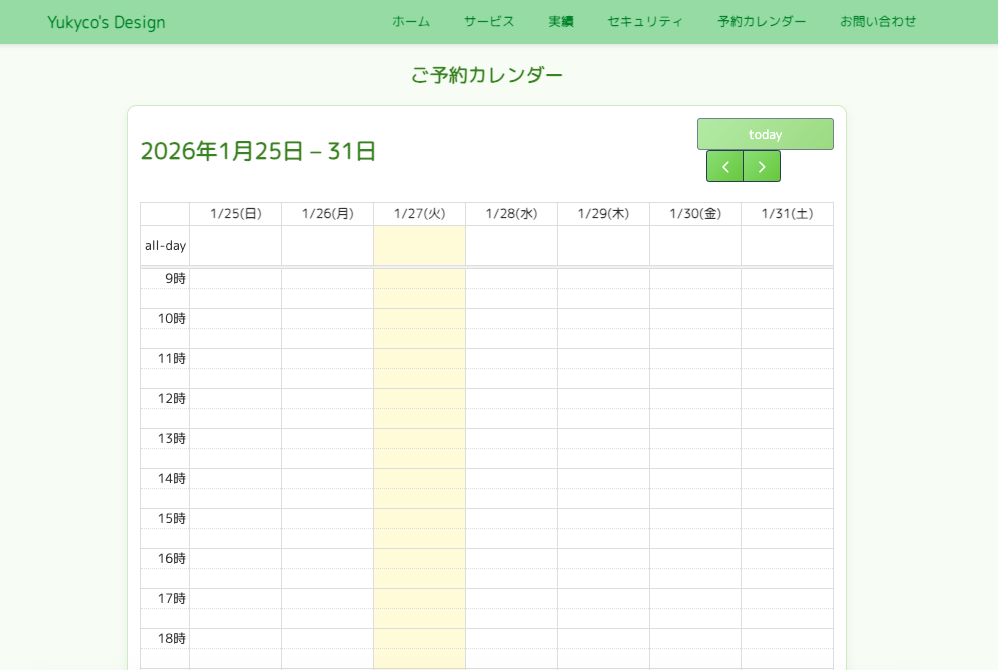
Task: Open the ホーム navigation menu item
Action: point(410,21)
